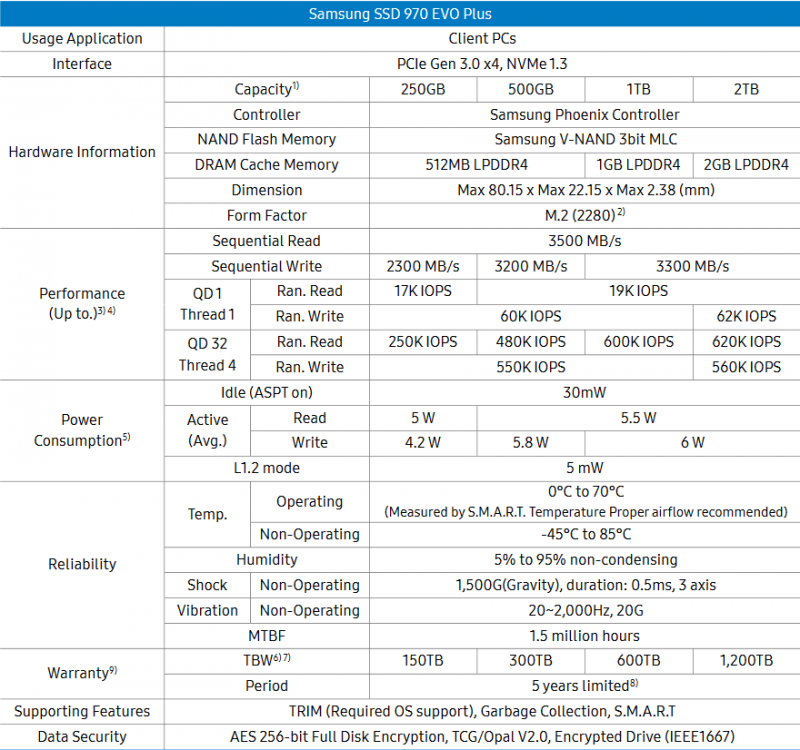Click the "Samsung Phoenix Controller" cell
The image size is (800, 750).
coord(585,115)
